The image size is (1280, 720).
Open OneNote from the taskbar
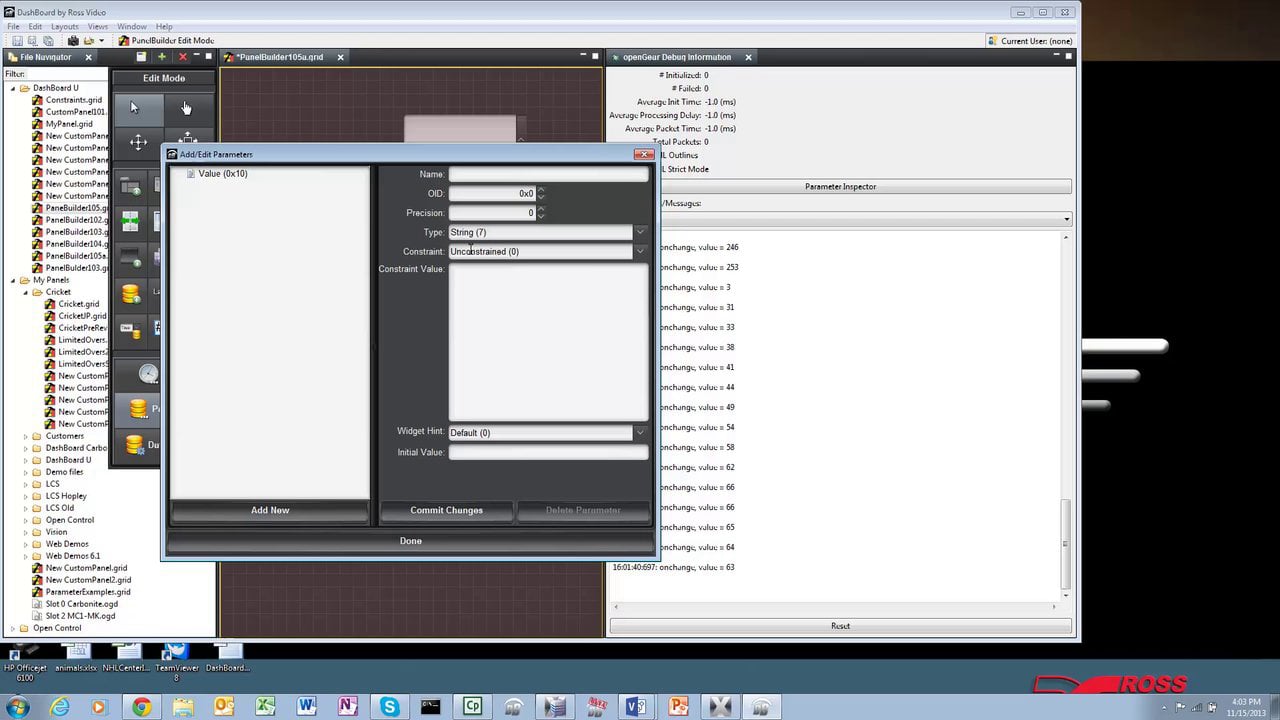point(347,706)
